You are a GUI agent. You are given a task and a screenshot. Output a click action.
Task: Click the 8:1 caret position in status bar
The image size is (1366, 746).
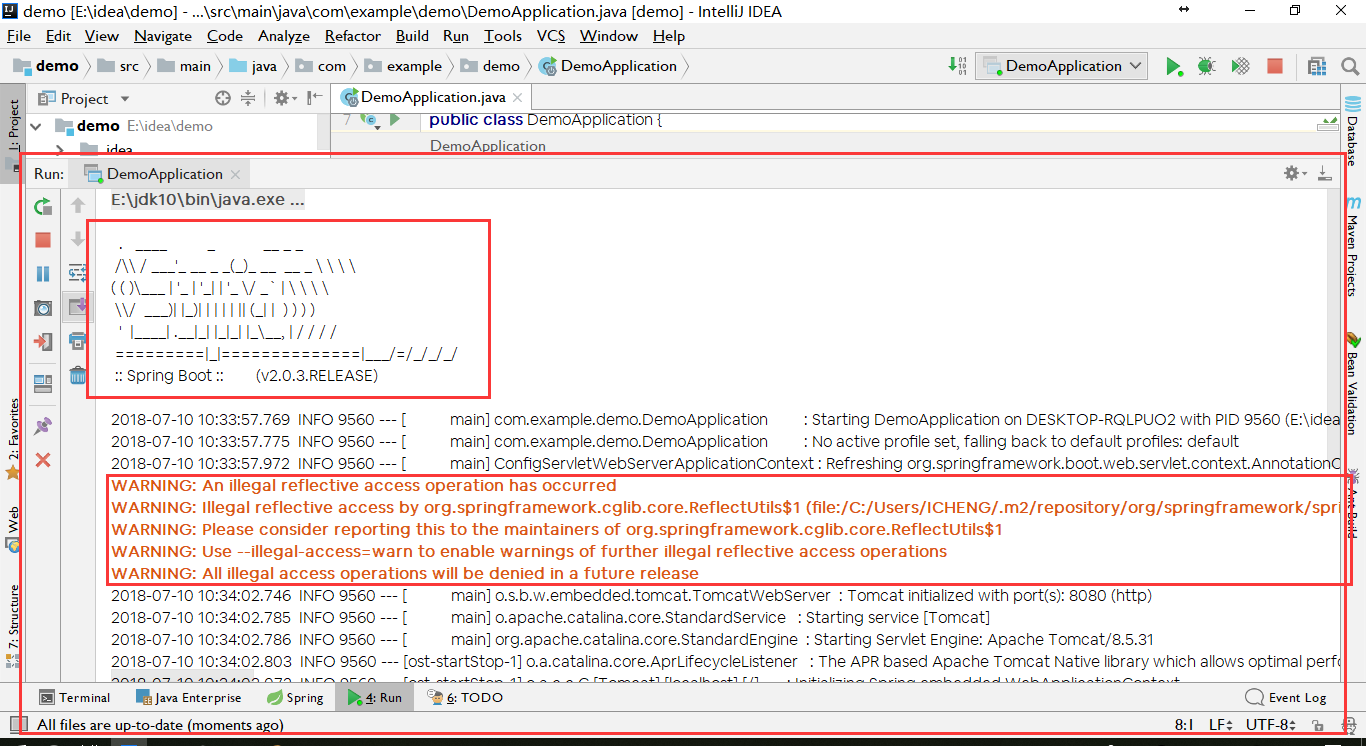[x=1185, y=725]
